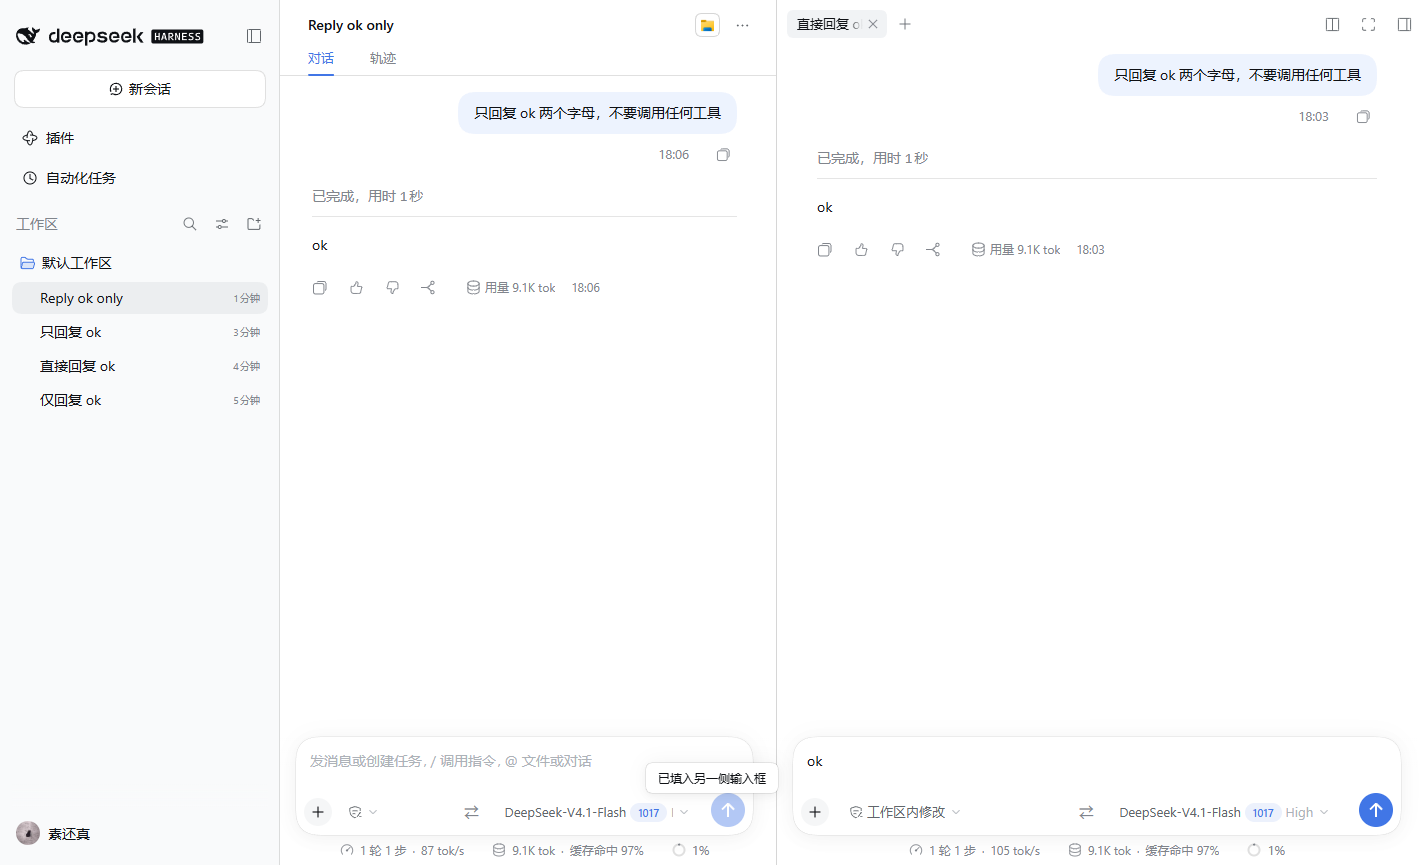Start a new conversation with 新会话
This screenshot has height=865, width=1424.
tap(140, 89)
